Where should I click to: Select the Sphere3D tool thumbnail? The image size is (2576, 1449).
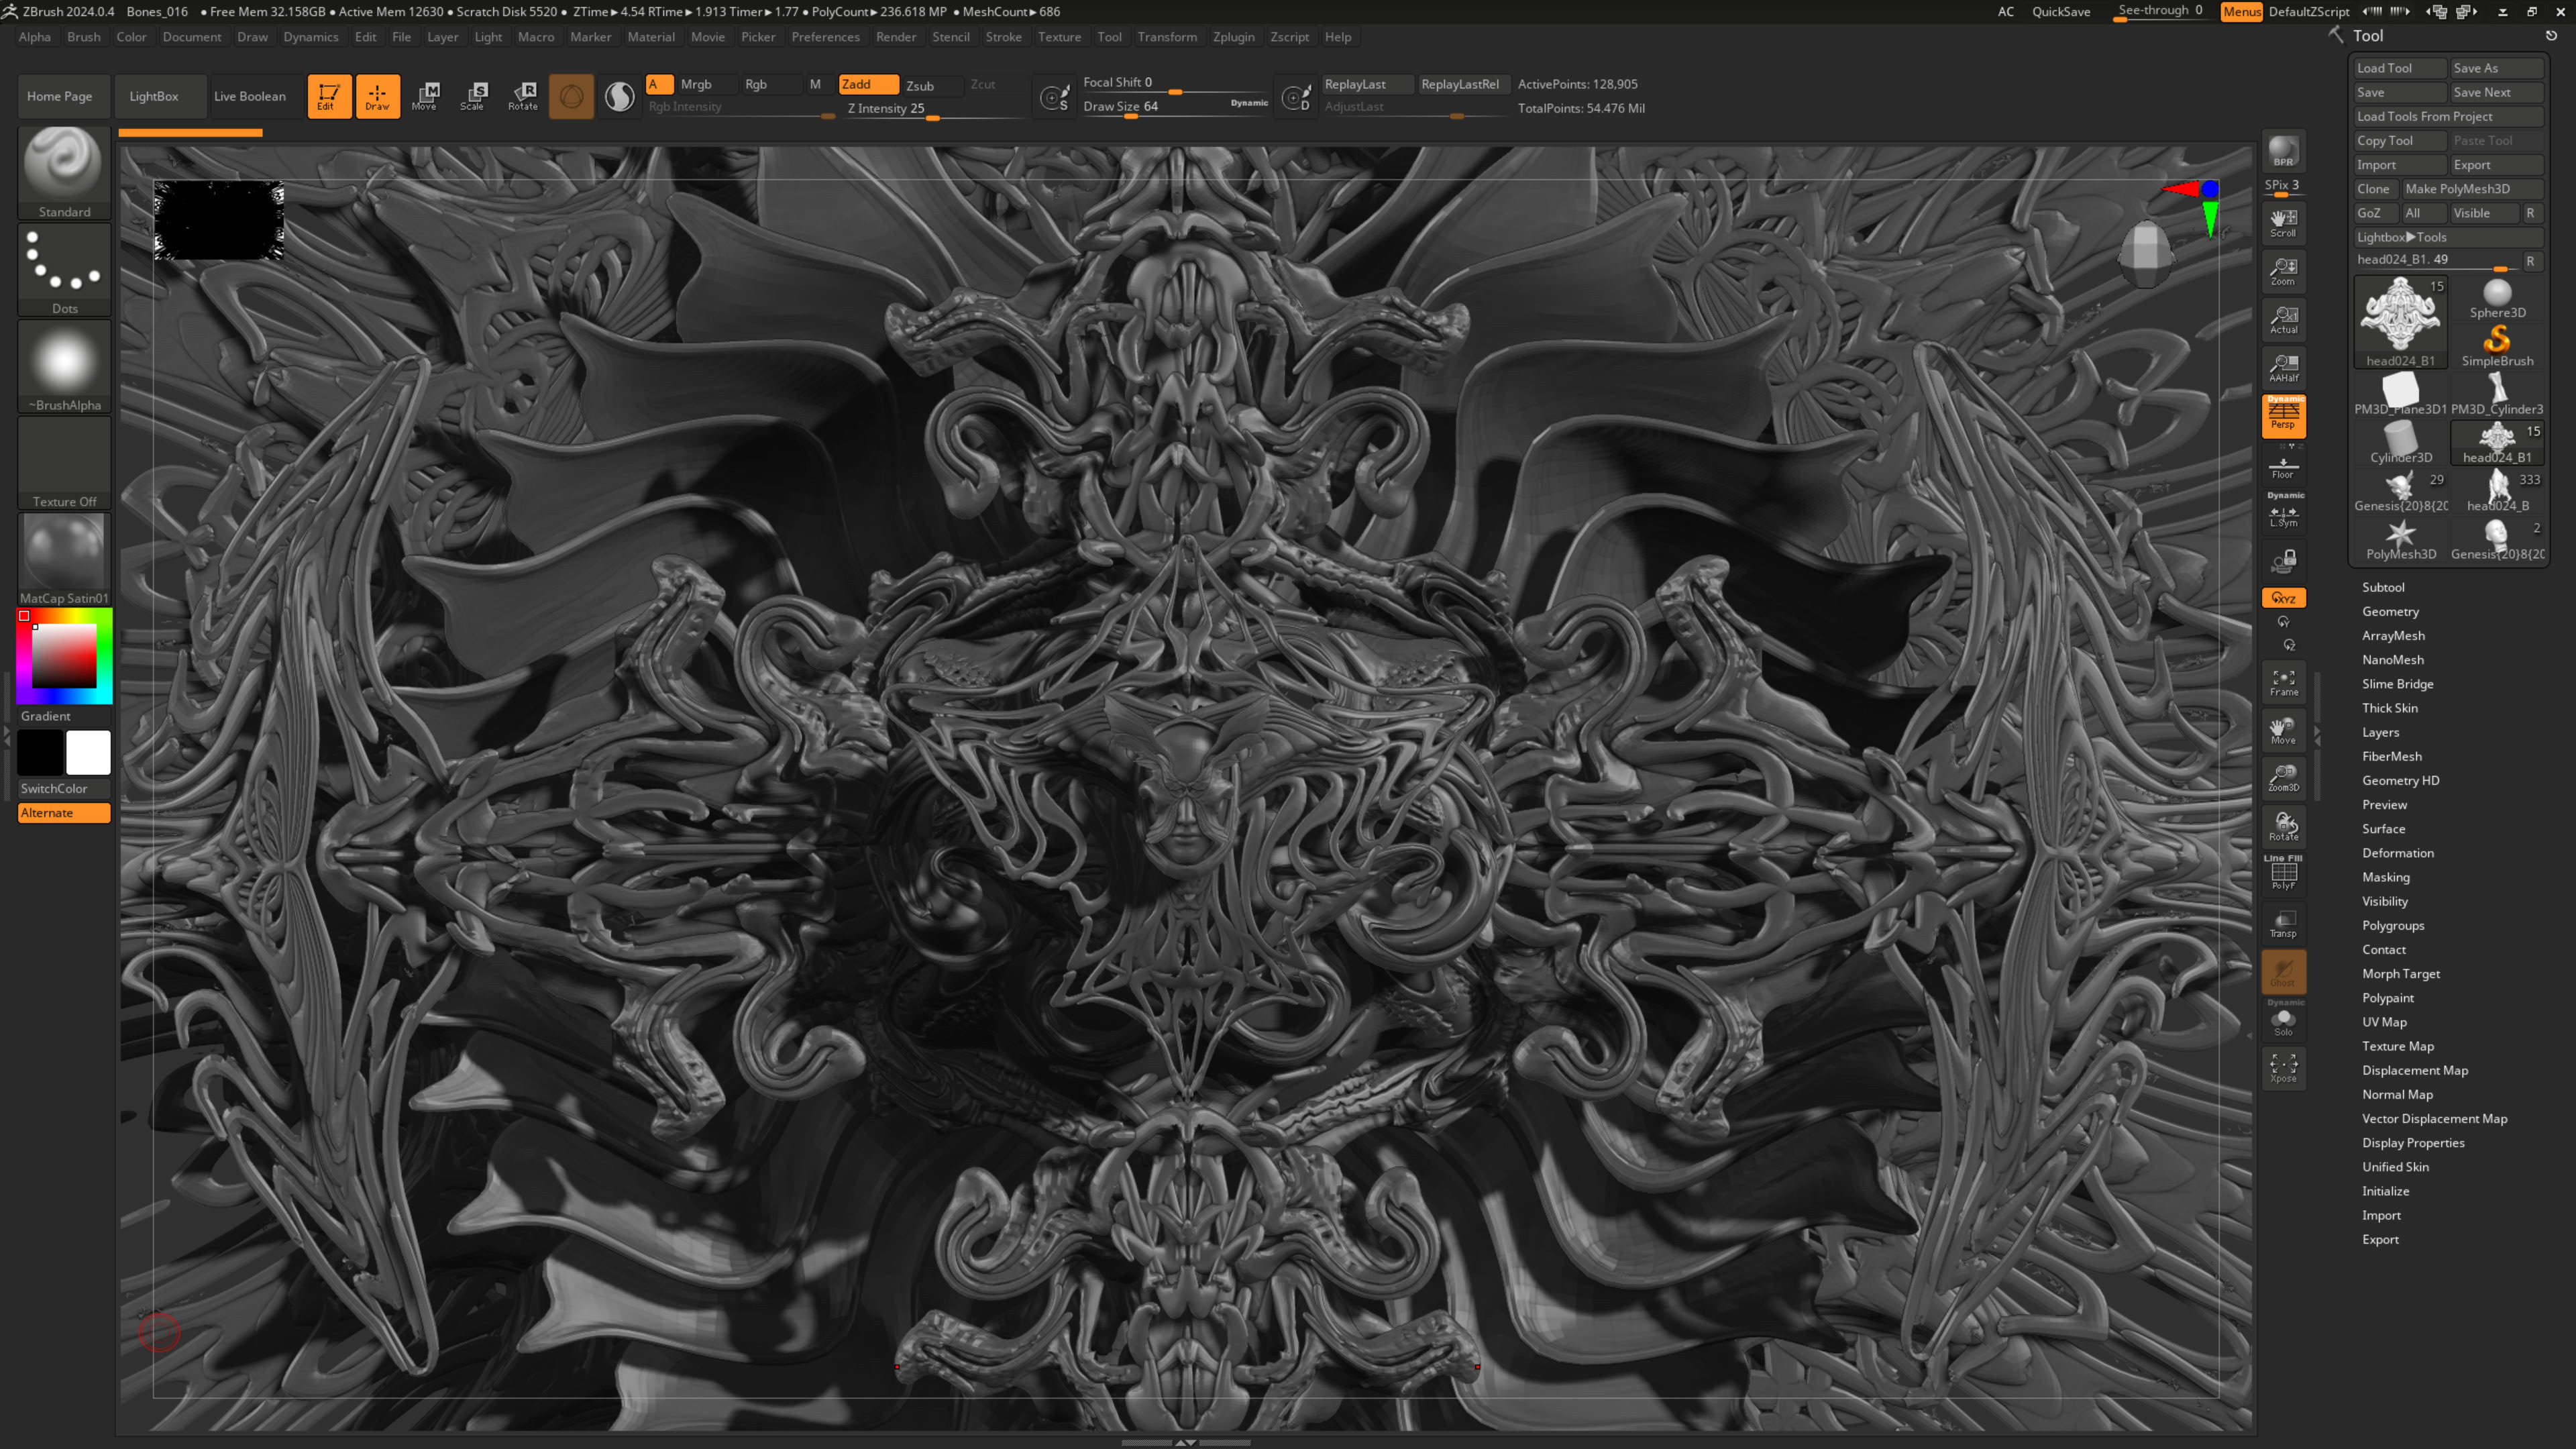tap(2497, 298)
